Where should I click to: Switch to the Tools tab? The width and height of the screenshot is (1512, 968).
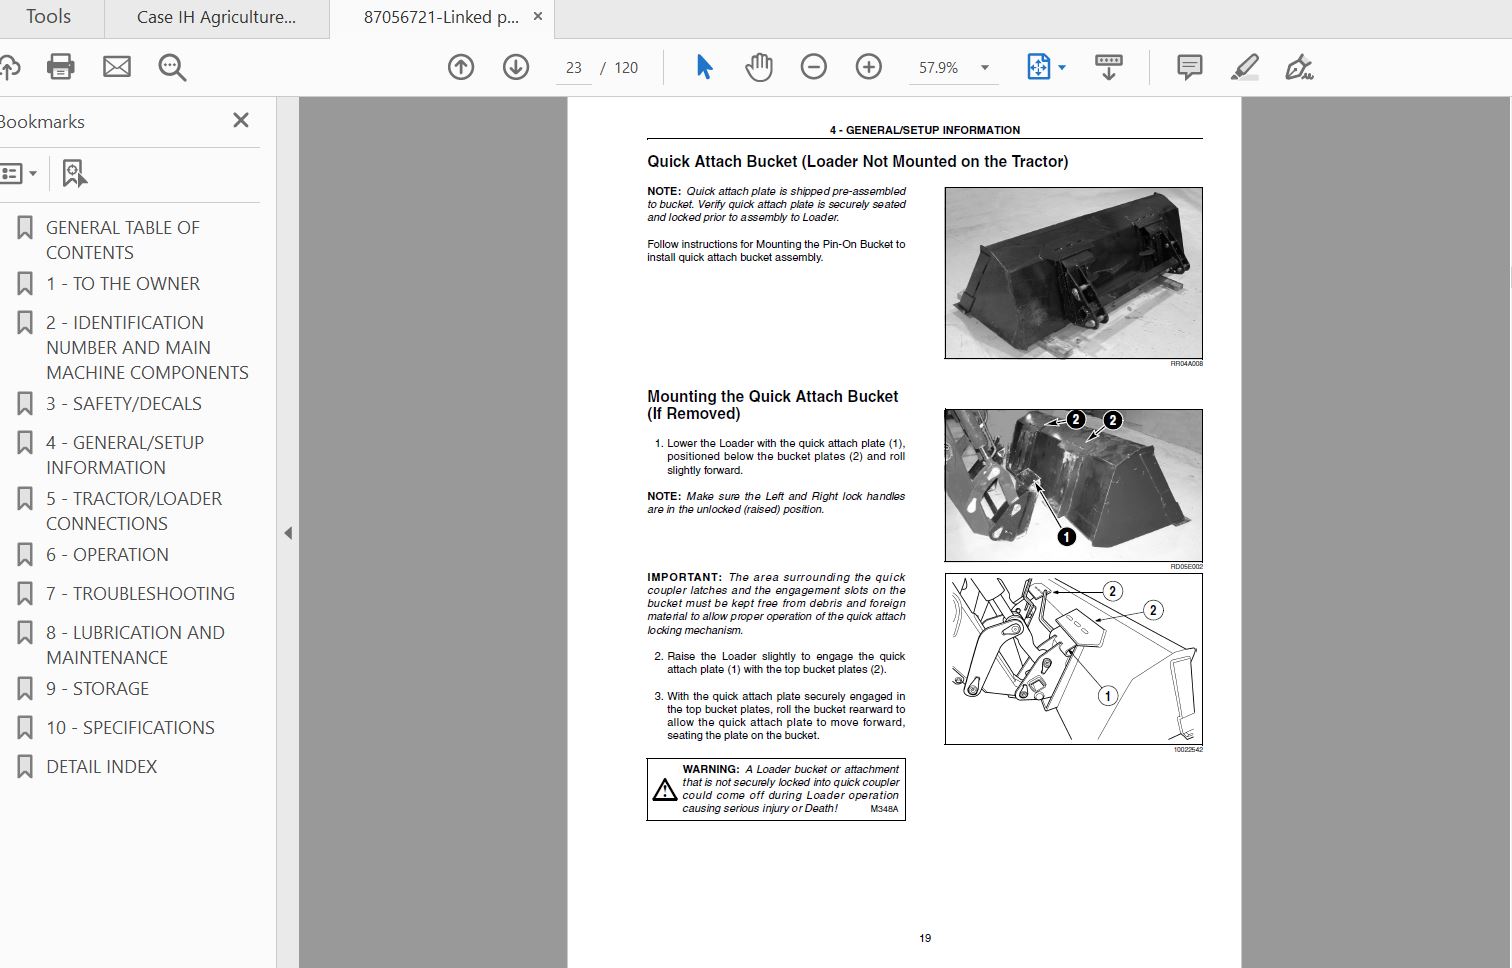tap(48, 17)
